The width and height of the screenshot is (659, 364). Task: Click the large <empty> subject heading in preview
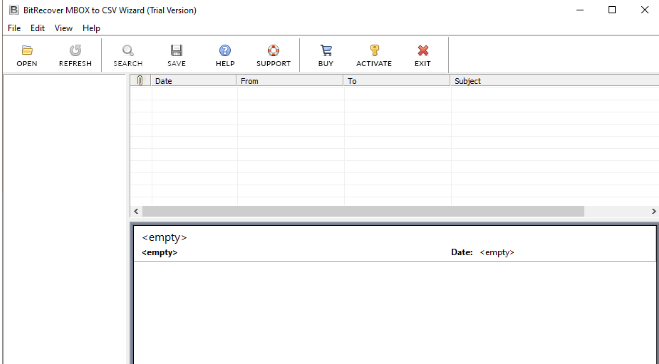tap(164, 237)
